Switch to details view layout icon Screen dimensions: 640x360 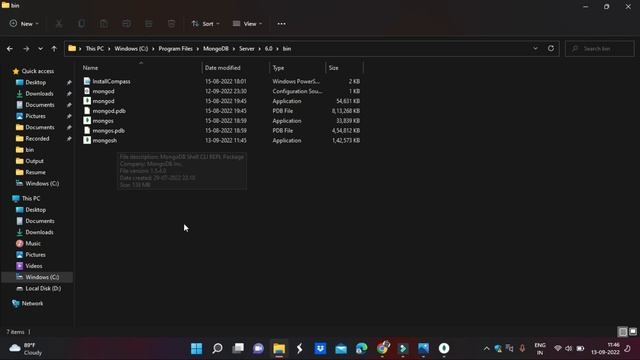[622, 332]
